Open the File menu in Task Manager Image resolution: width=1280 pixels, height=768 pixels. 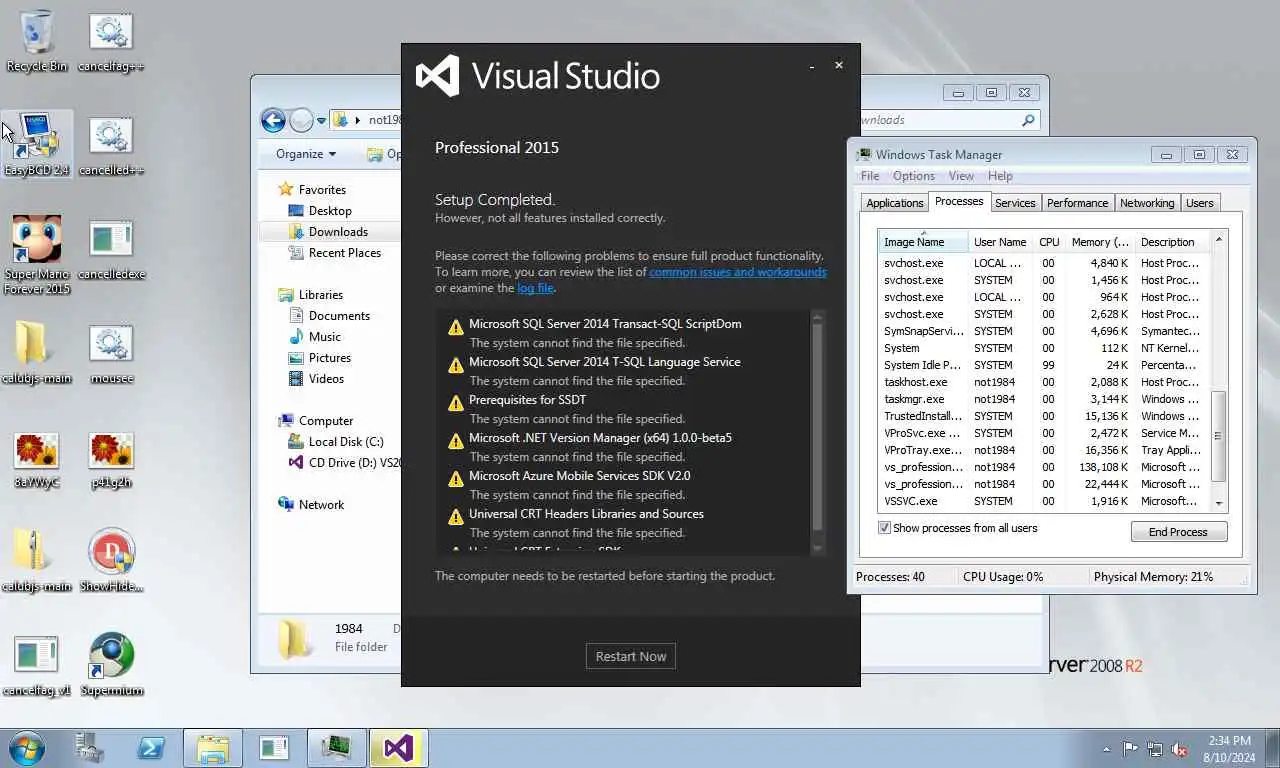pyautogui.click(x=870, y=176)
